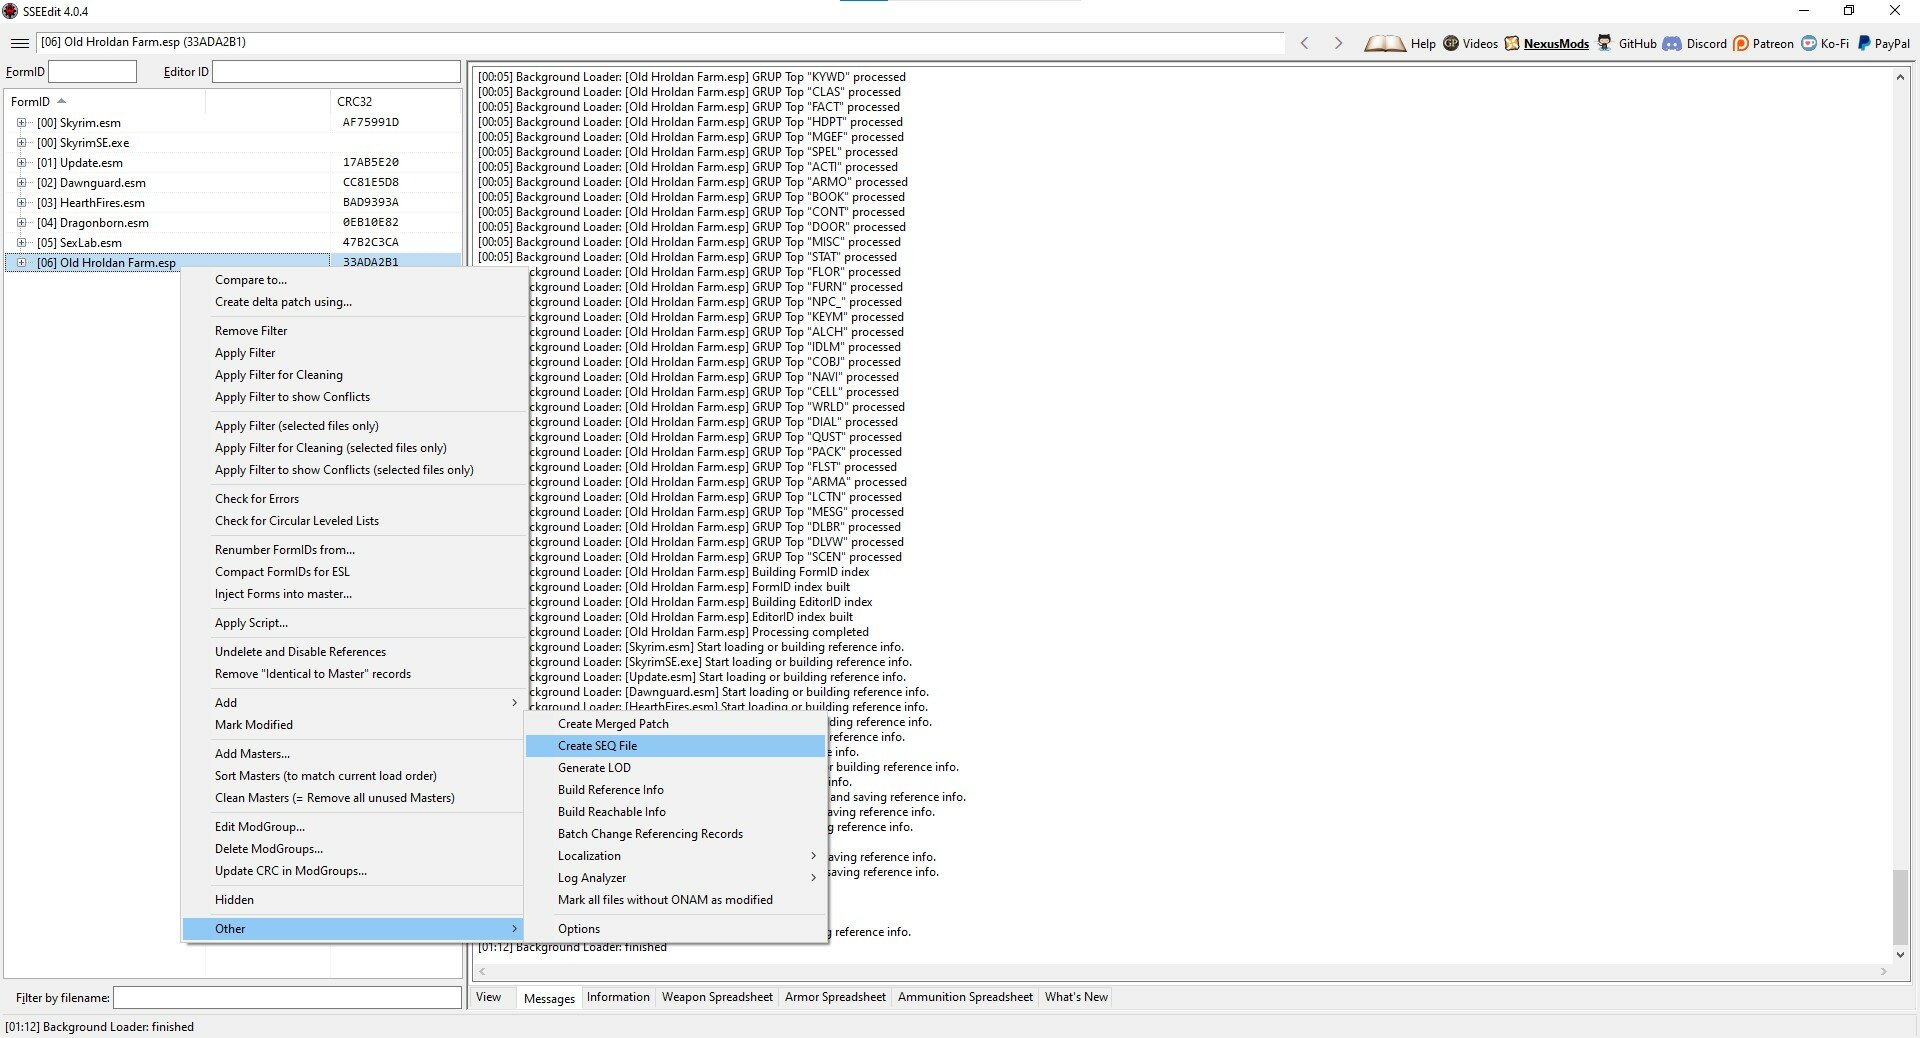Open the What's New tab
The image size is (1920, 1038).
pos(1076,997)
